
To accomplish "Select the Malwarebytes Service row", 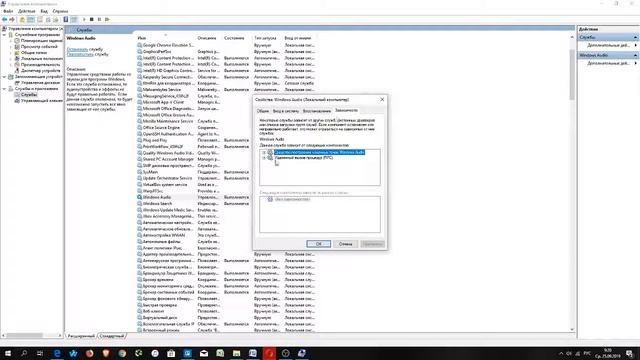I will point(227,89).
